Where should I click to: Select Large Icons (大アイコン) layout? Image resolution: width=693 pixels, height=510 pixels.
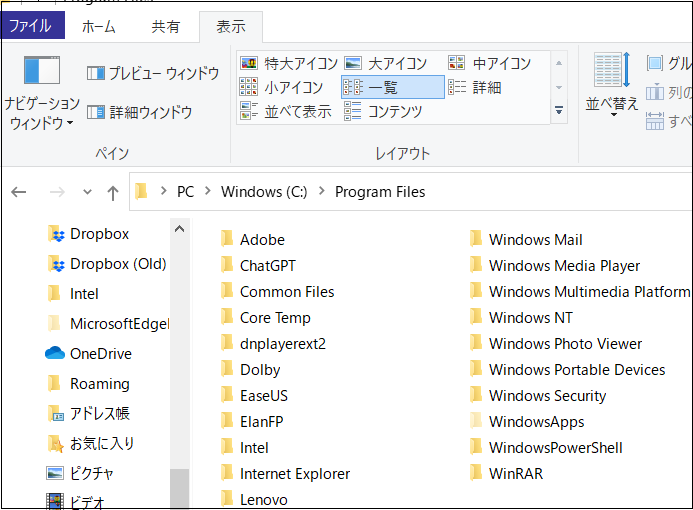click(x=387, y=63)
